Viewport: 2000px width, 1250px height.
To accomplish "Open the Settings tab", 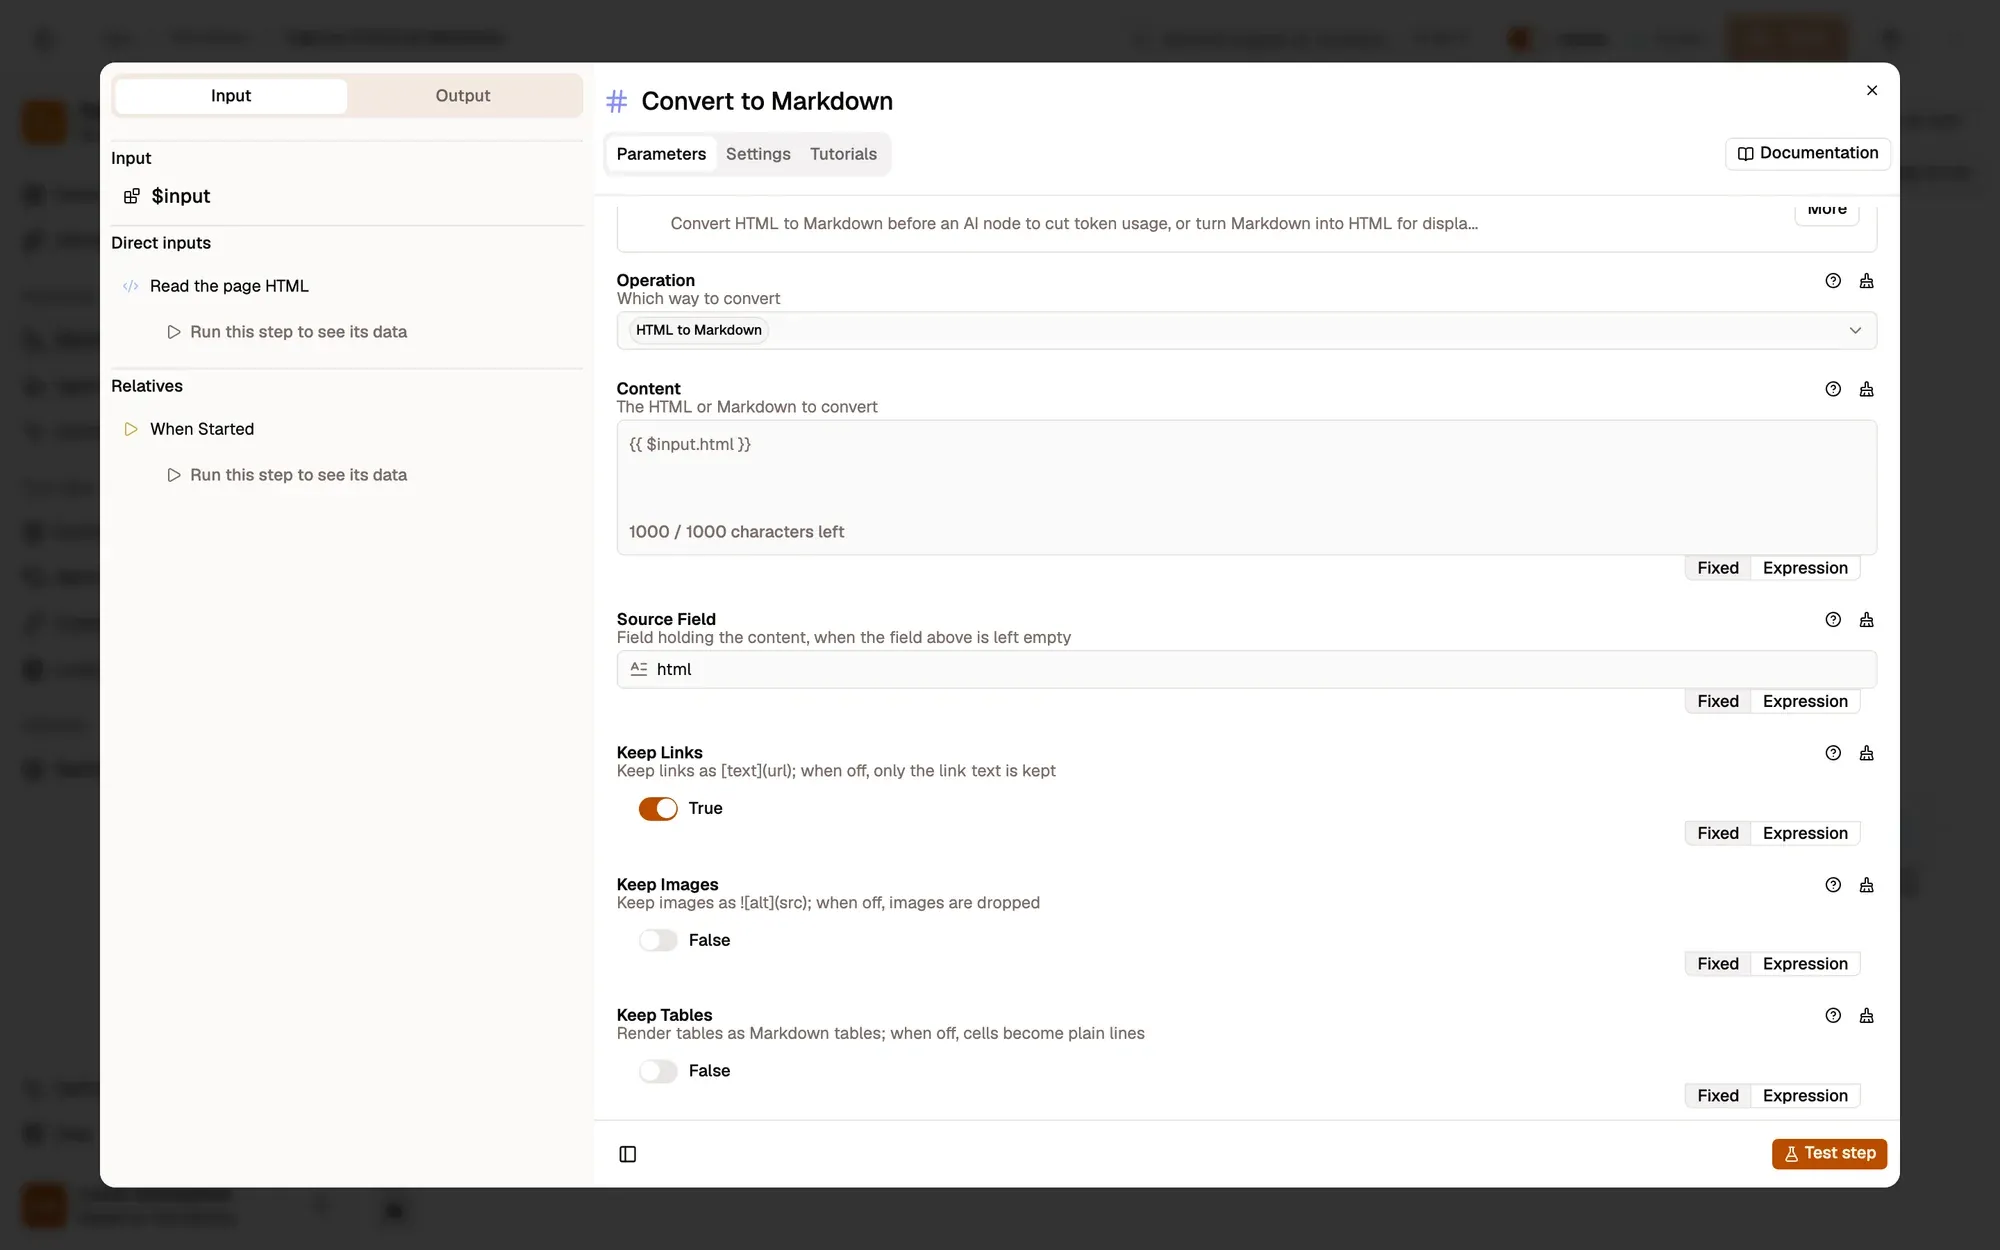I will pos(758,154).
